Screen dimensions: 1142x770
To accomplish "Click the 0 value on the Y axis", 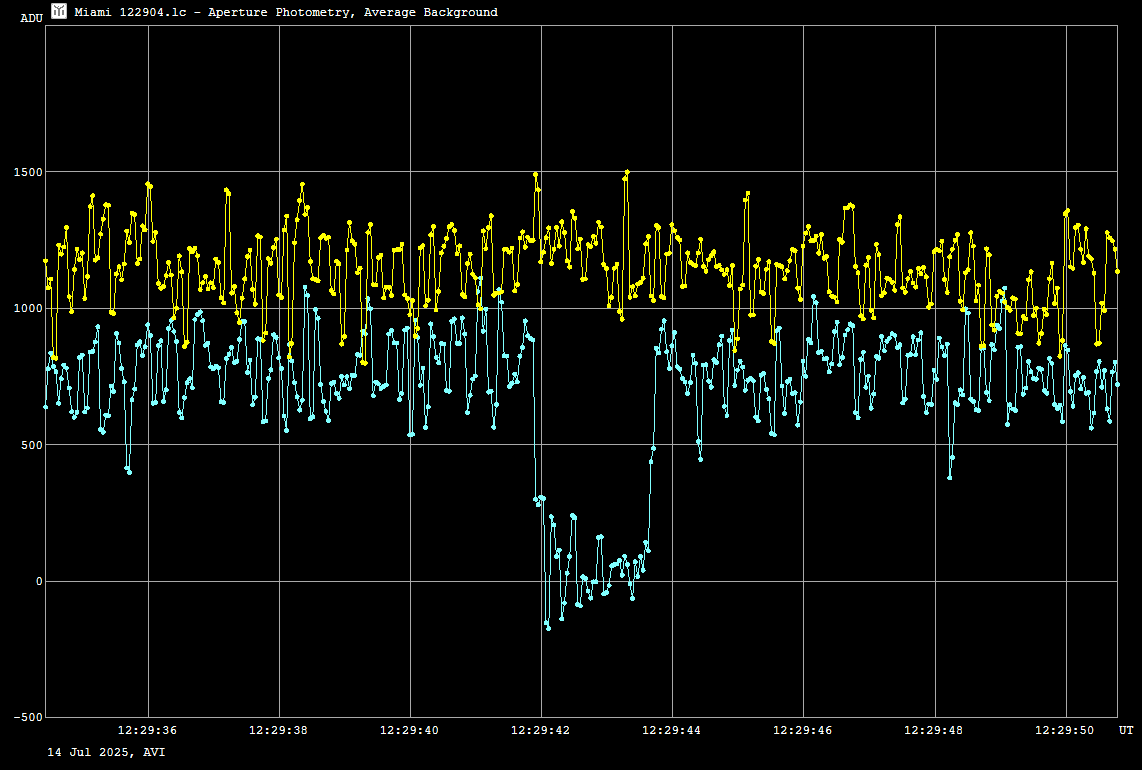I will (x=38, y=582).
